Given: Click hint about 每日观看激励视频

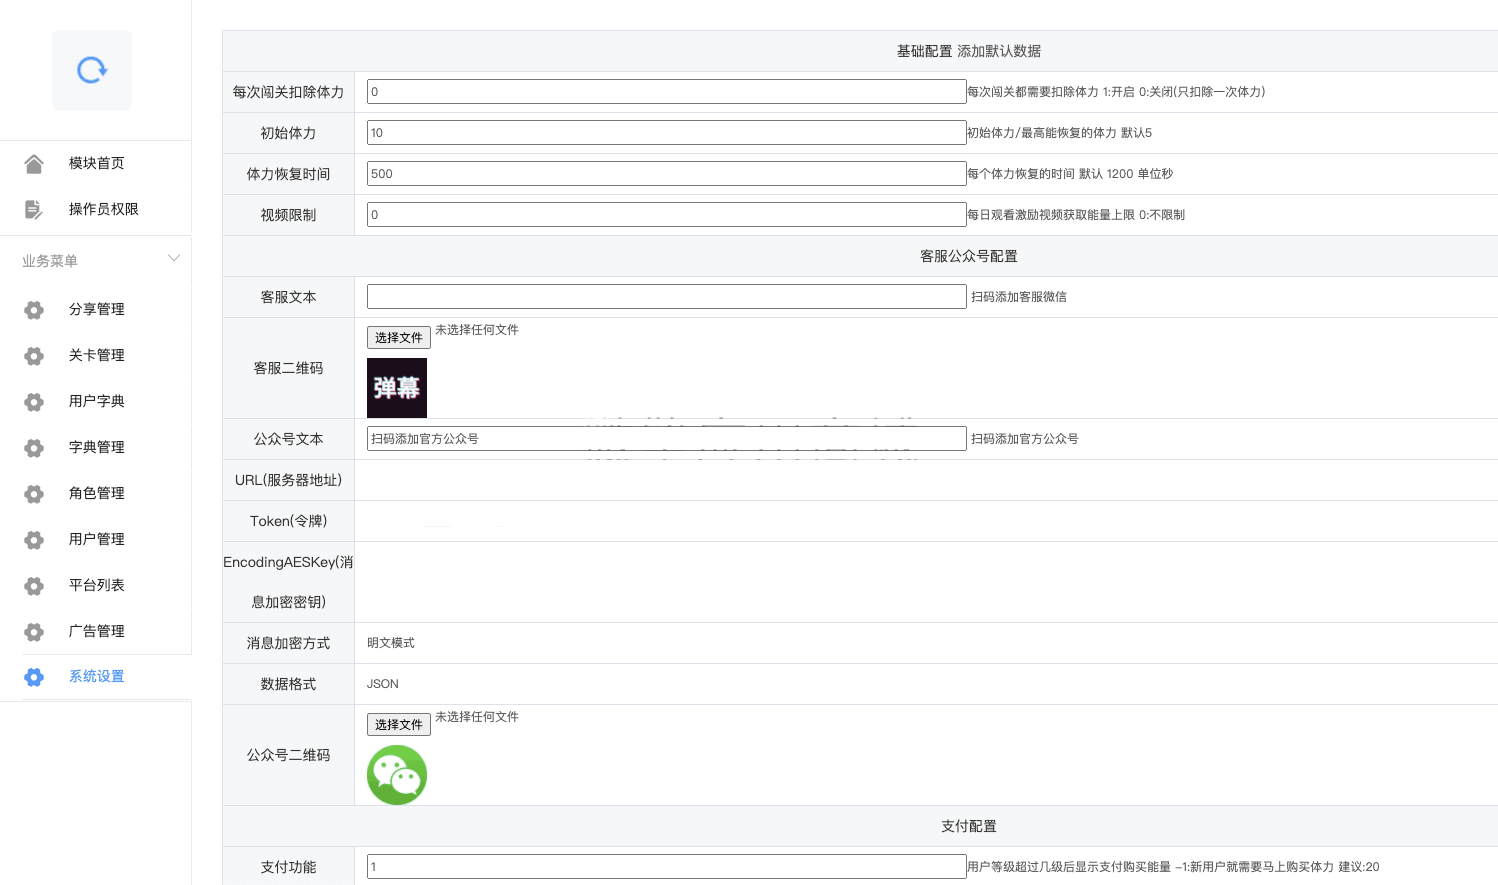Looking at the screenshot, I should [1076, 215].
